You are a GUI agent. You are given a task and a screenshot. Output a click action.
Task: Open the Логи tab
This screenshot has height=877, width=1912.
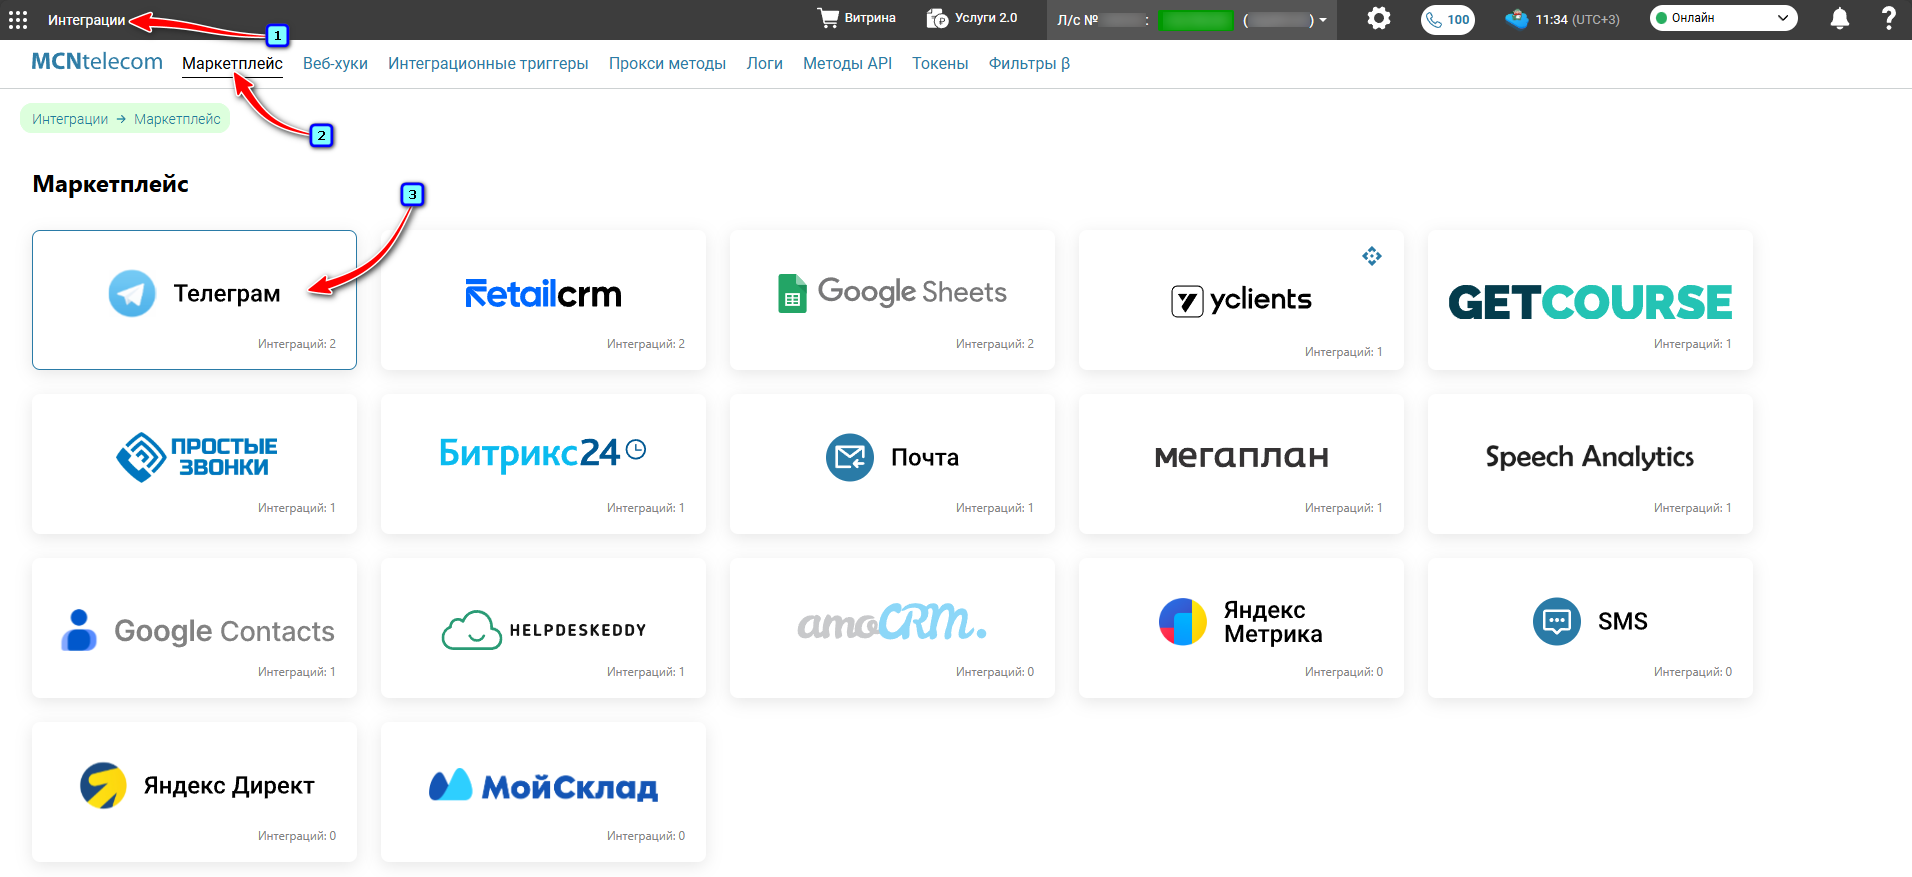pos(764,63)
